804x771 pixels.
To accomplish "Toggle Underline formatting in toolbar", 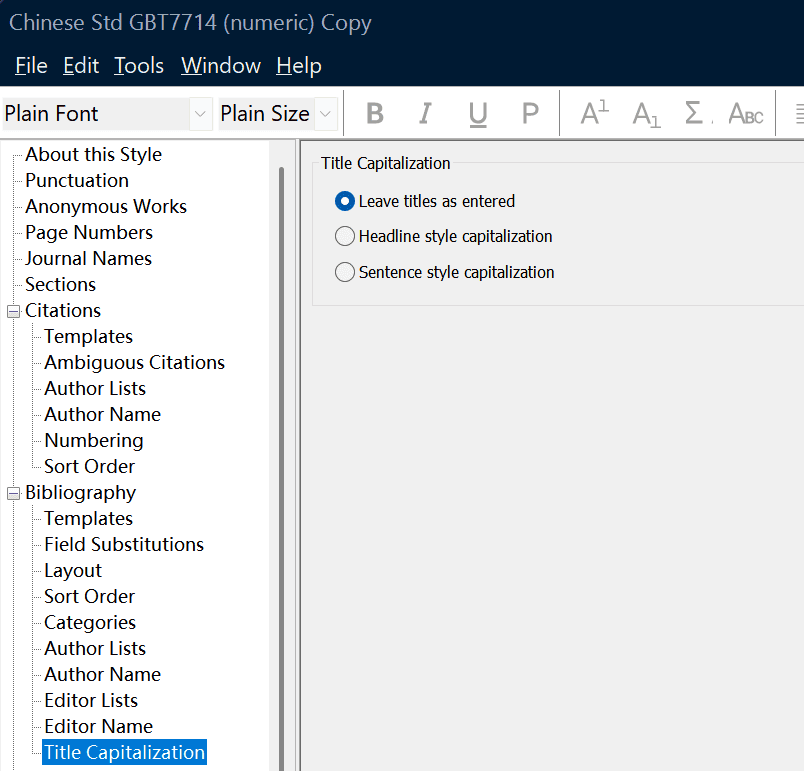I will click(478, 114).
